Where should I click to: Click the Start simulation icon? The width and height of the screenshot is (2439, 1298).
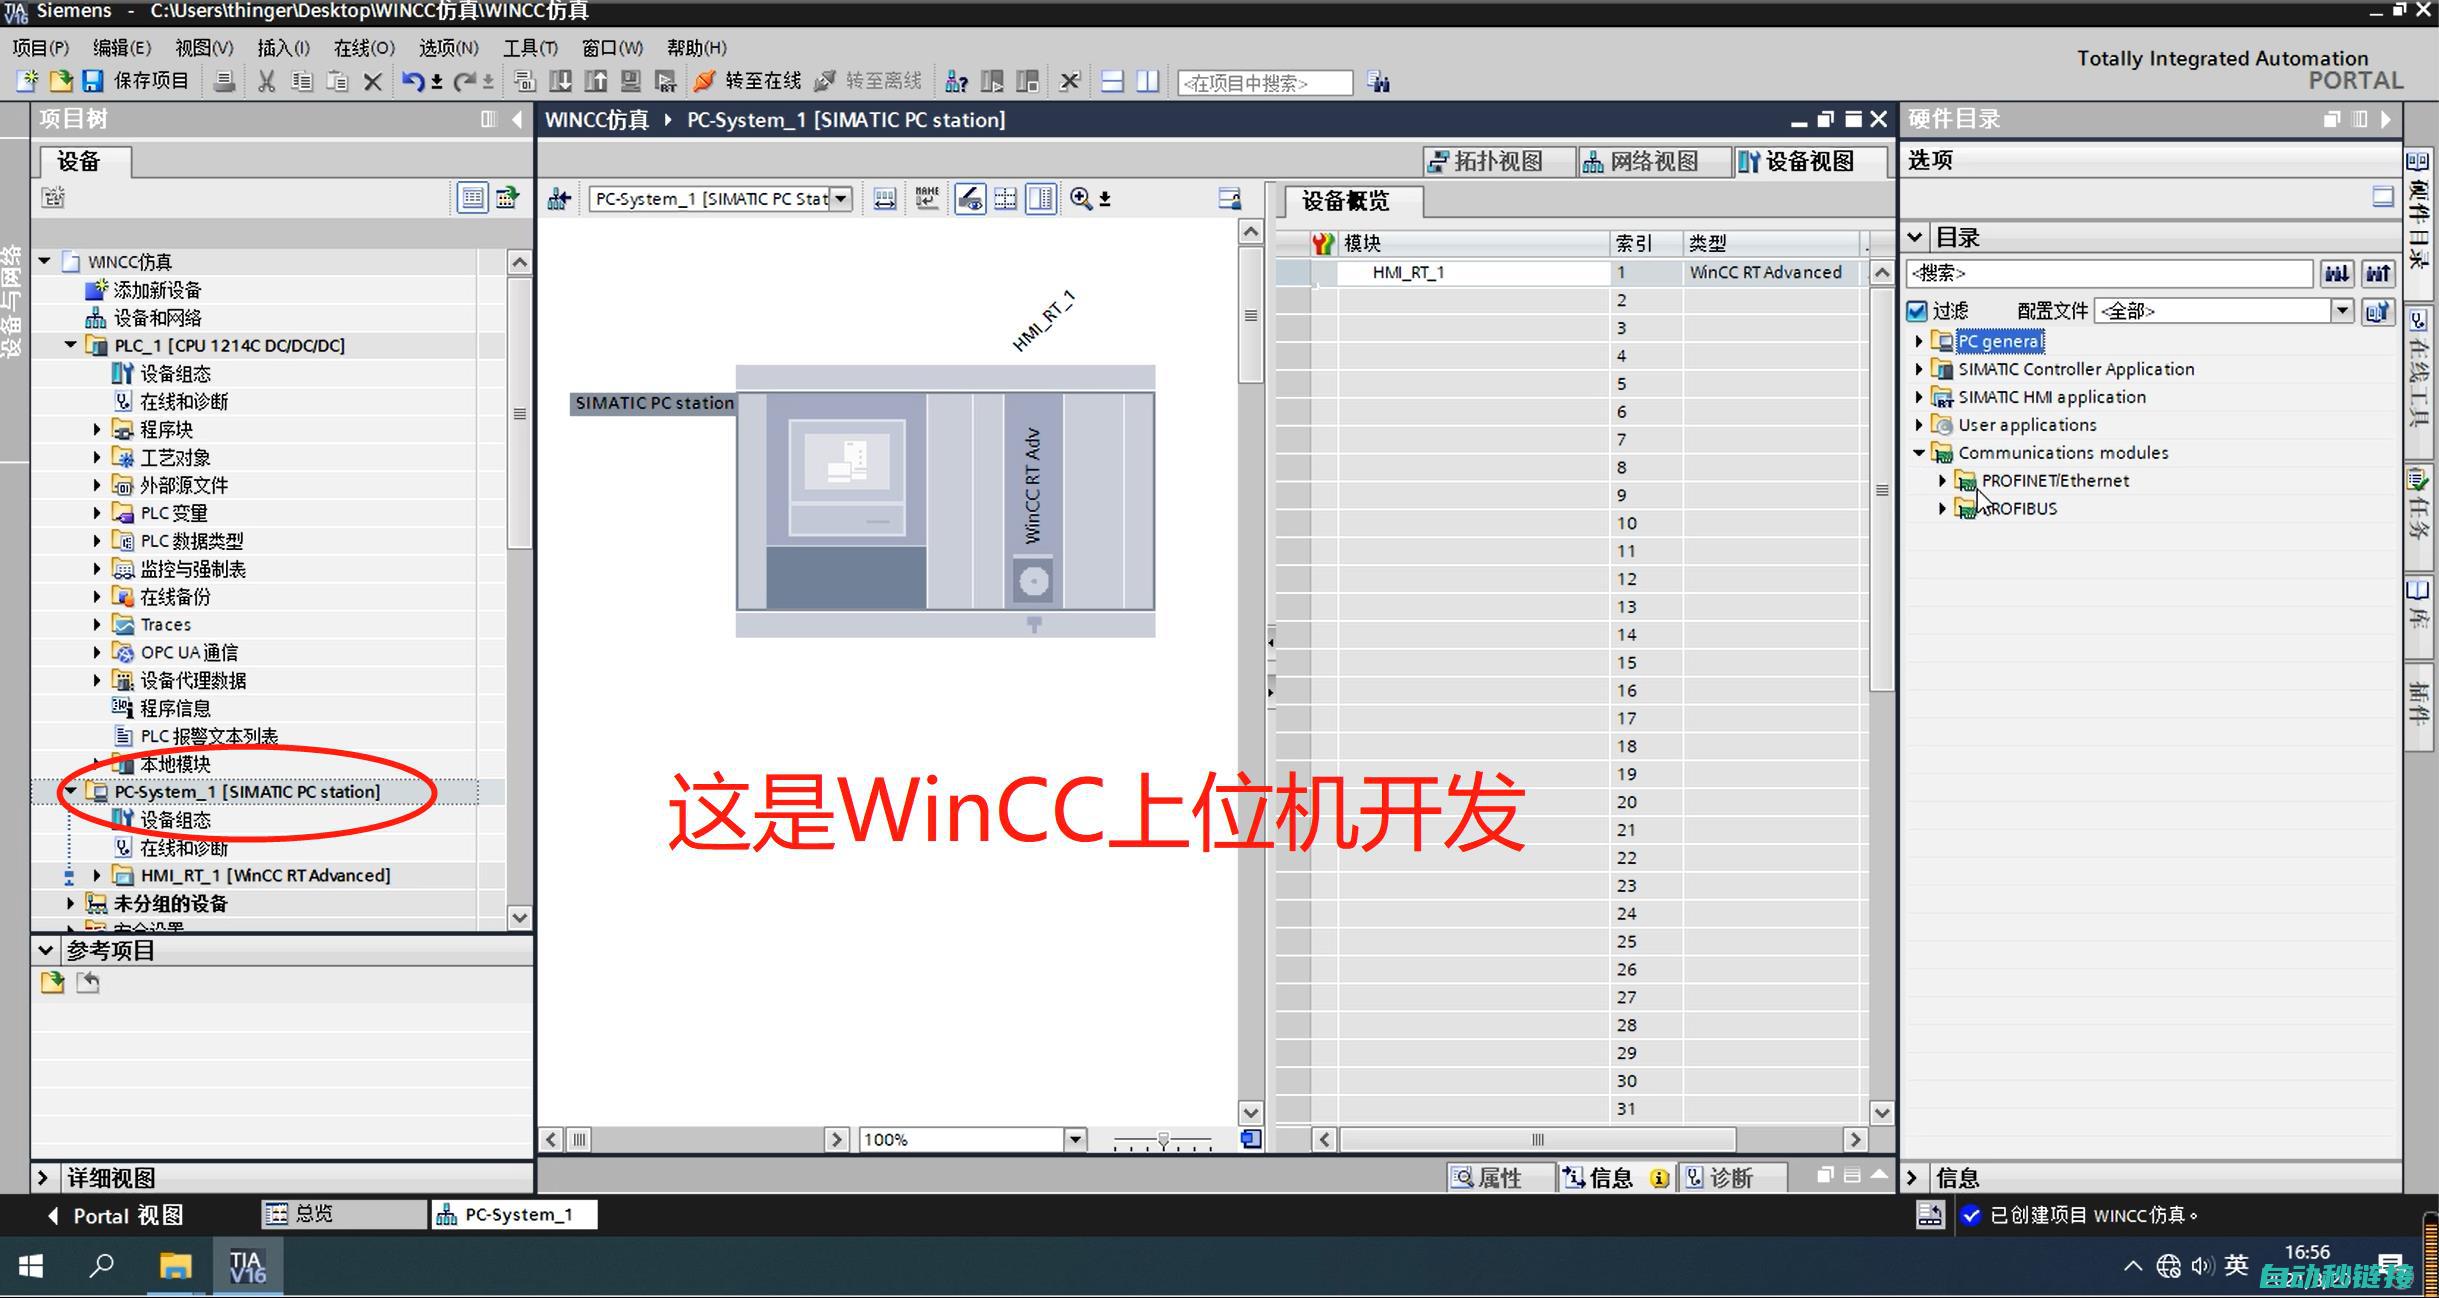tap(630, 82)
